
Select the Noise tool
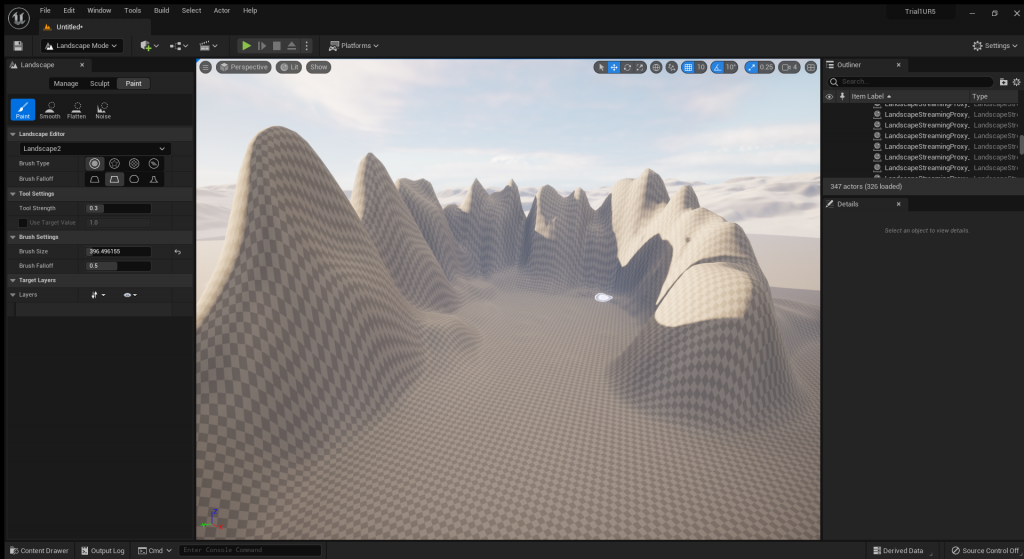(x=103, y=110)
